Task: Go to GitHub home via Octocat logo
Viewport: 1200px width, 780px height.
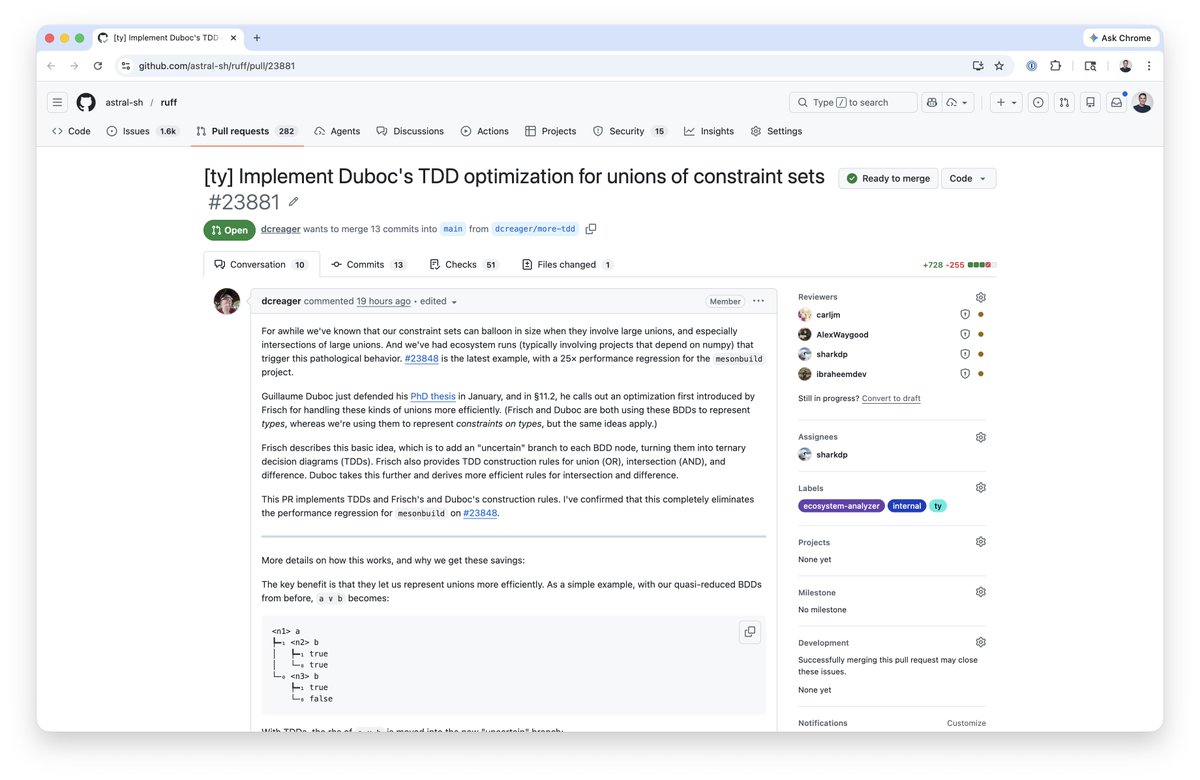Action: coord(86,102)
